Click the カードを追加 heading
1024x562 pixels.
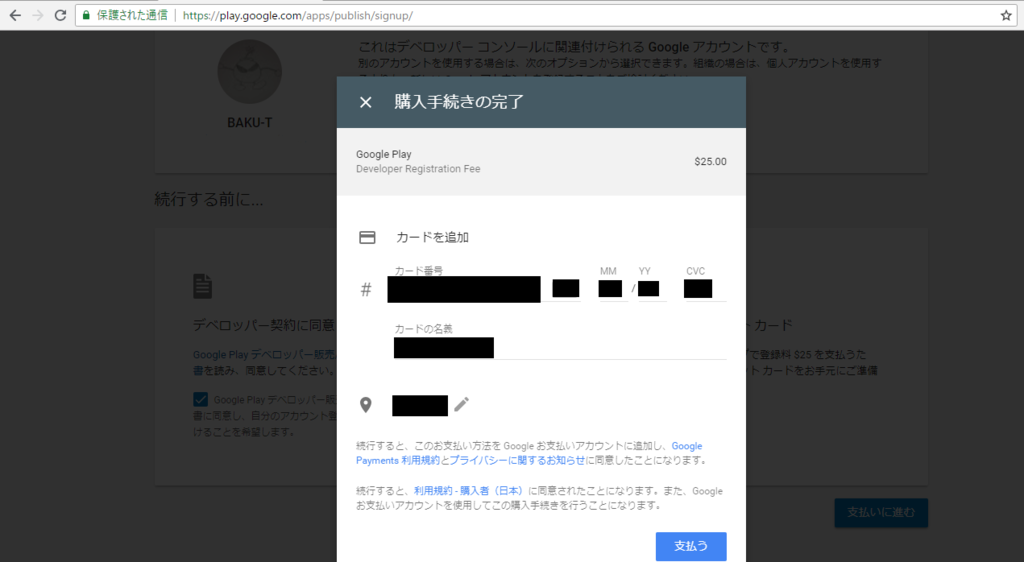[x=432, y=238]
